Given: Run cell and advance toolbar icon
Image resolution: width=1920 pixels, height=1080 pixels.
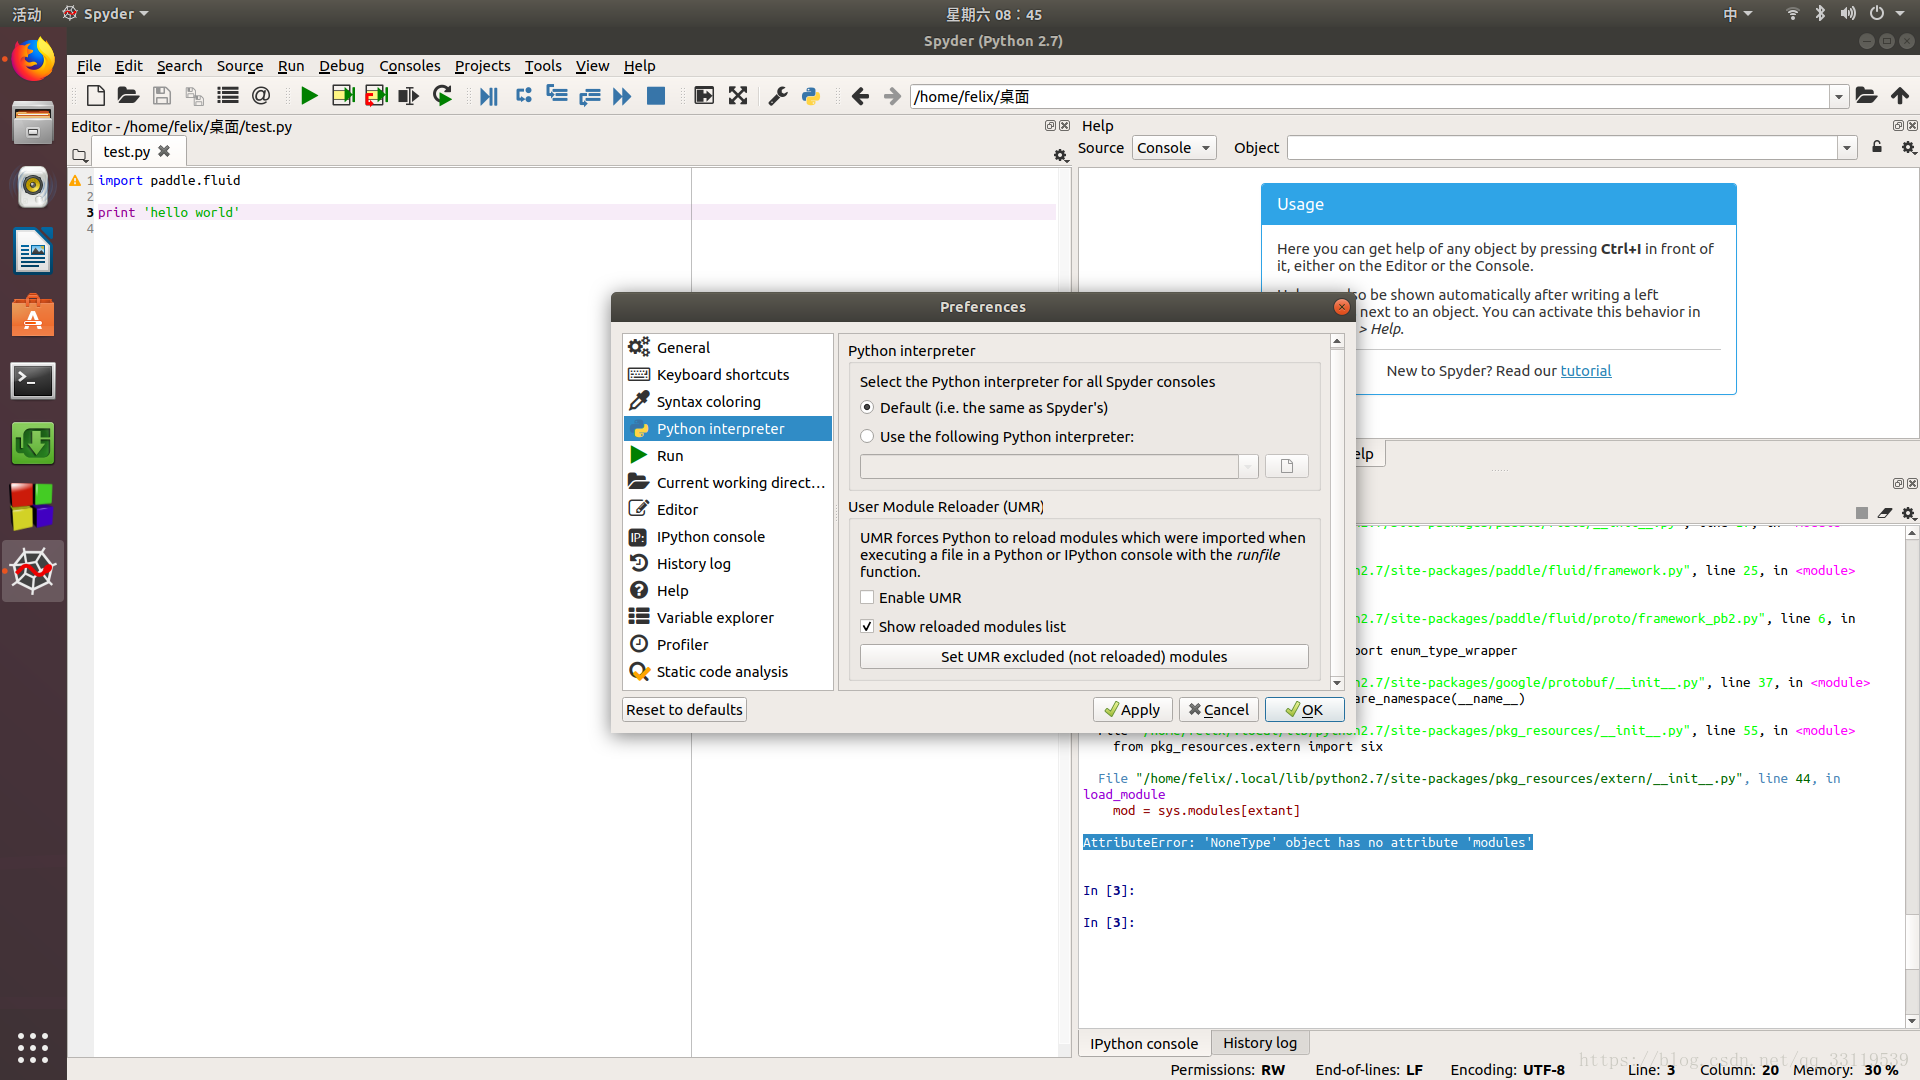Looking at the screenshot, I should 376,96.
